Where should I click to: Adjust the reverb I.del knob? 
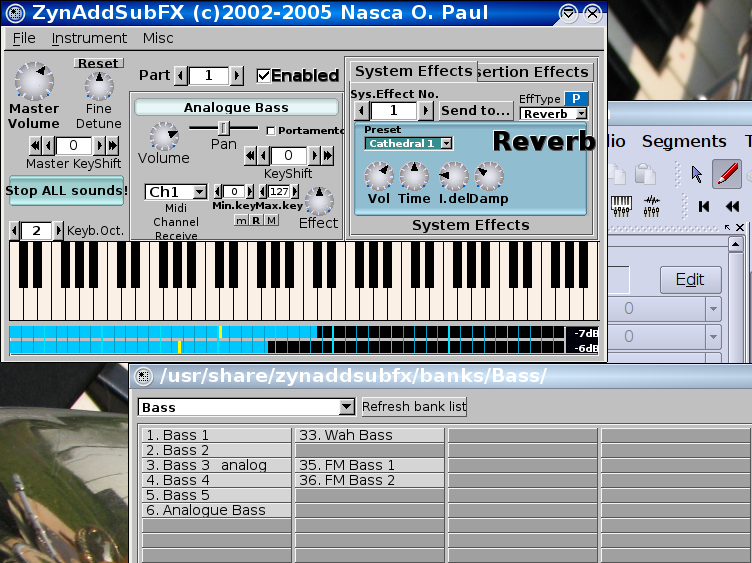454,176
